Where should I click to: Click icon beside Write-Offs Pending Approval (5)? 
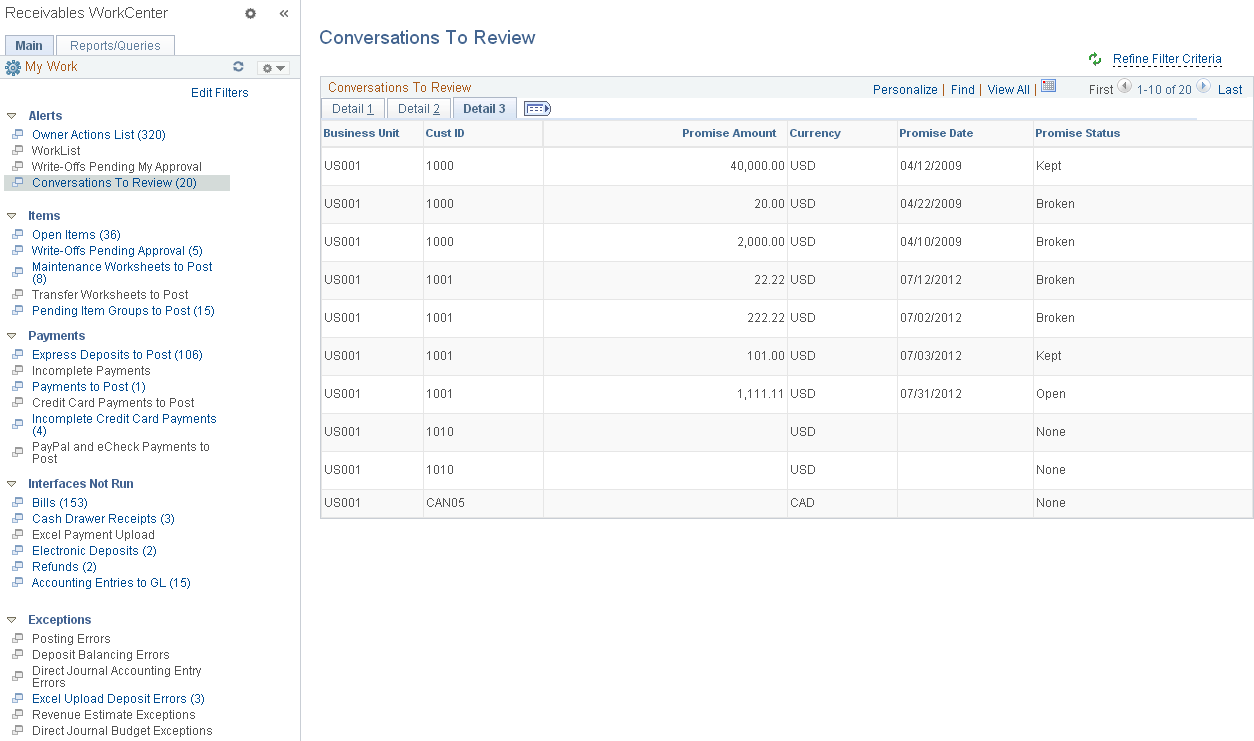click(x=17, y=250)
